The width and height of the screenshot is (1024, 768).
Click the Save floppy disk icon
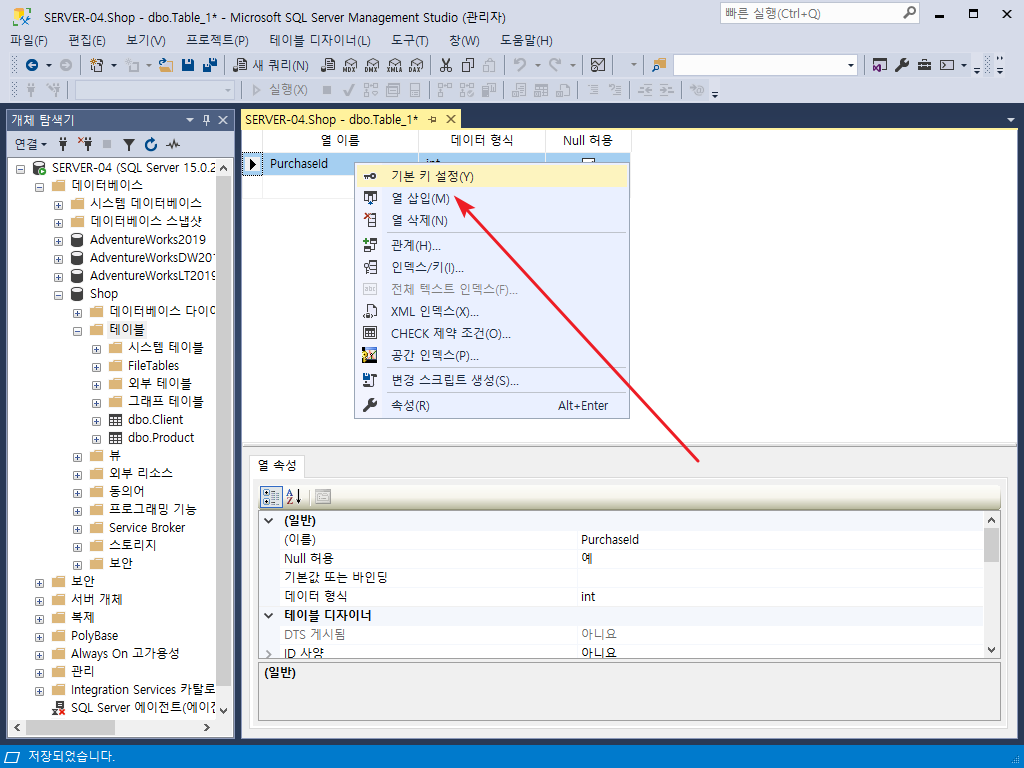click(188, 65)
